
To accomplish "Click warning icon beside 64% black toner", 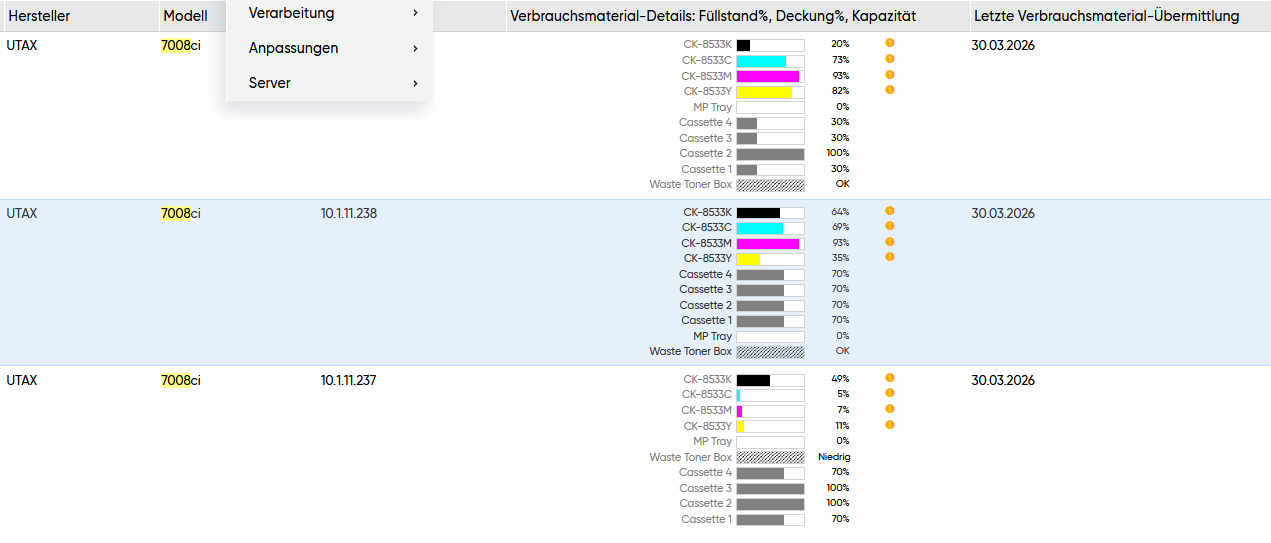I will pos(889,211).
